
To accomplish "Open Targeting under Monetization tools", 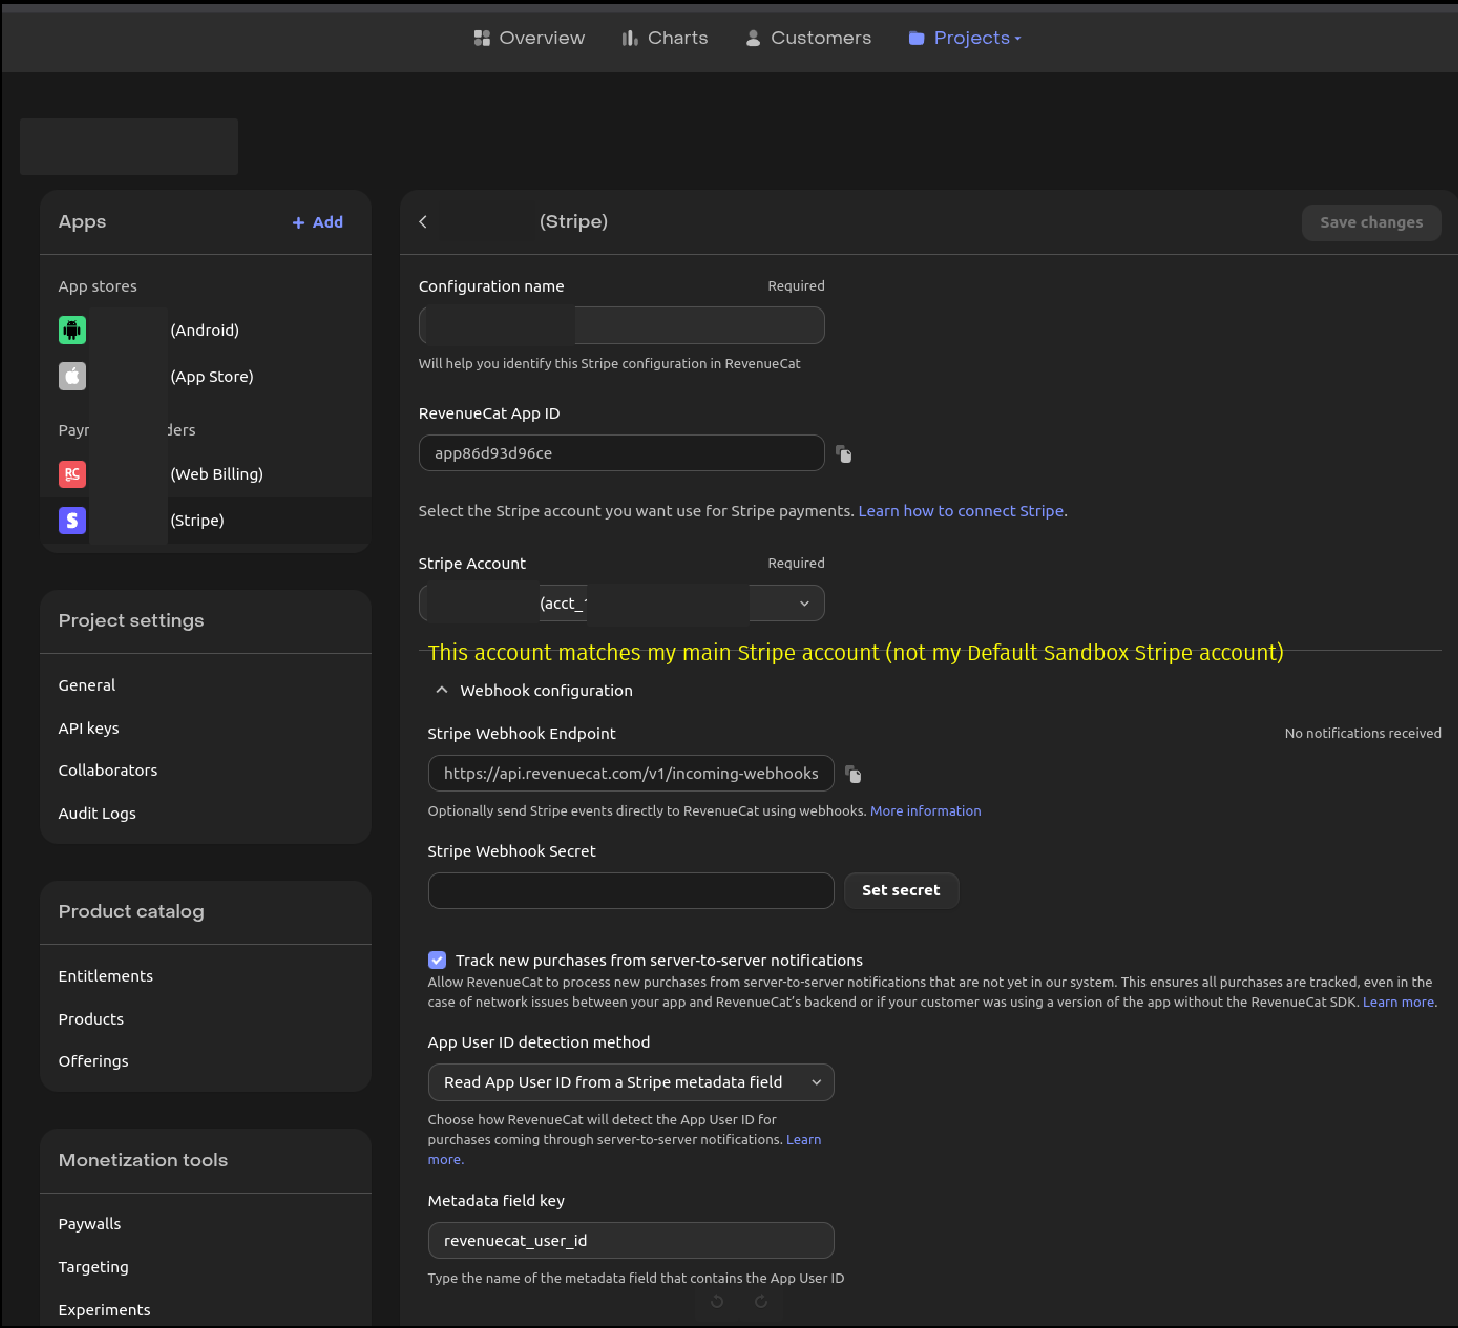I will tap(94, 1267).
